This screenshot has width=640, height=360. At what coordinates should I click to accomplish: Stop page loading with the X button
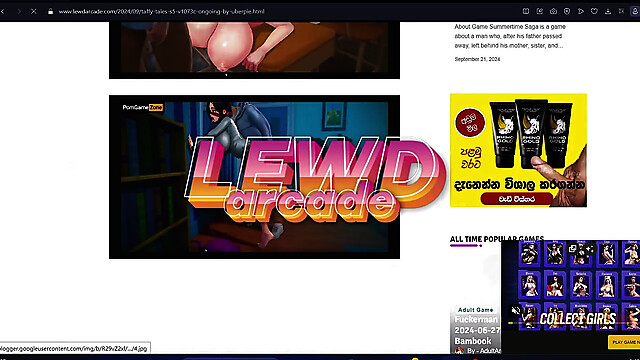(x=34, y=11)
